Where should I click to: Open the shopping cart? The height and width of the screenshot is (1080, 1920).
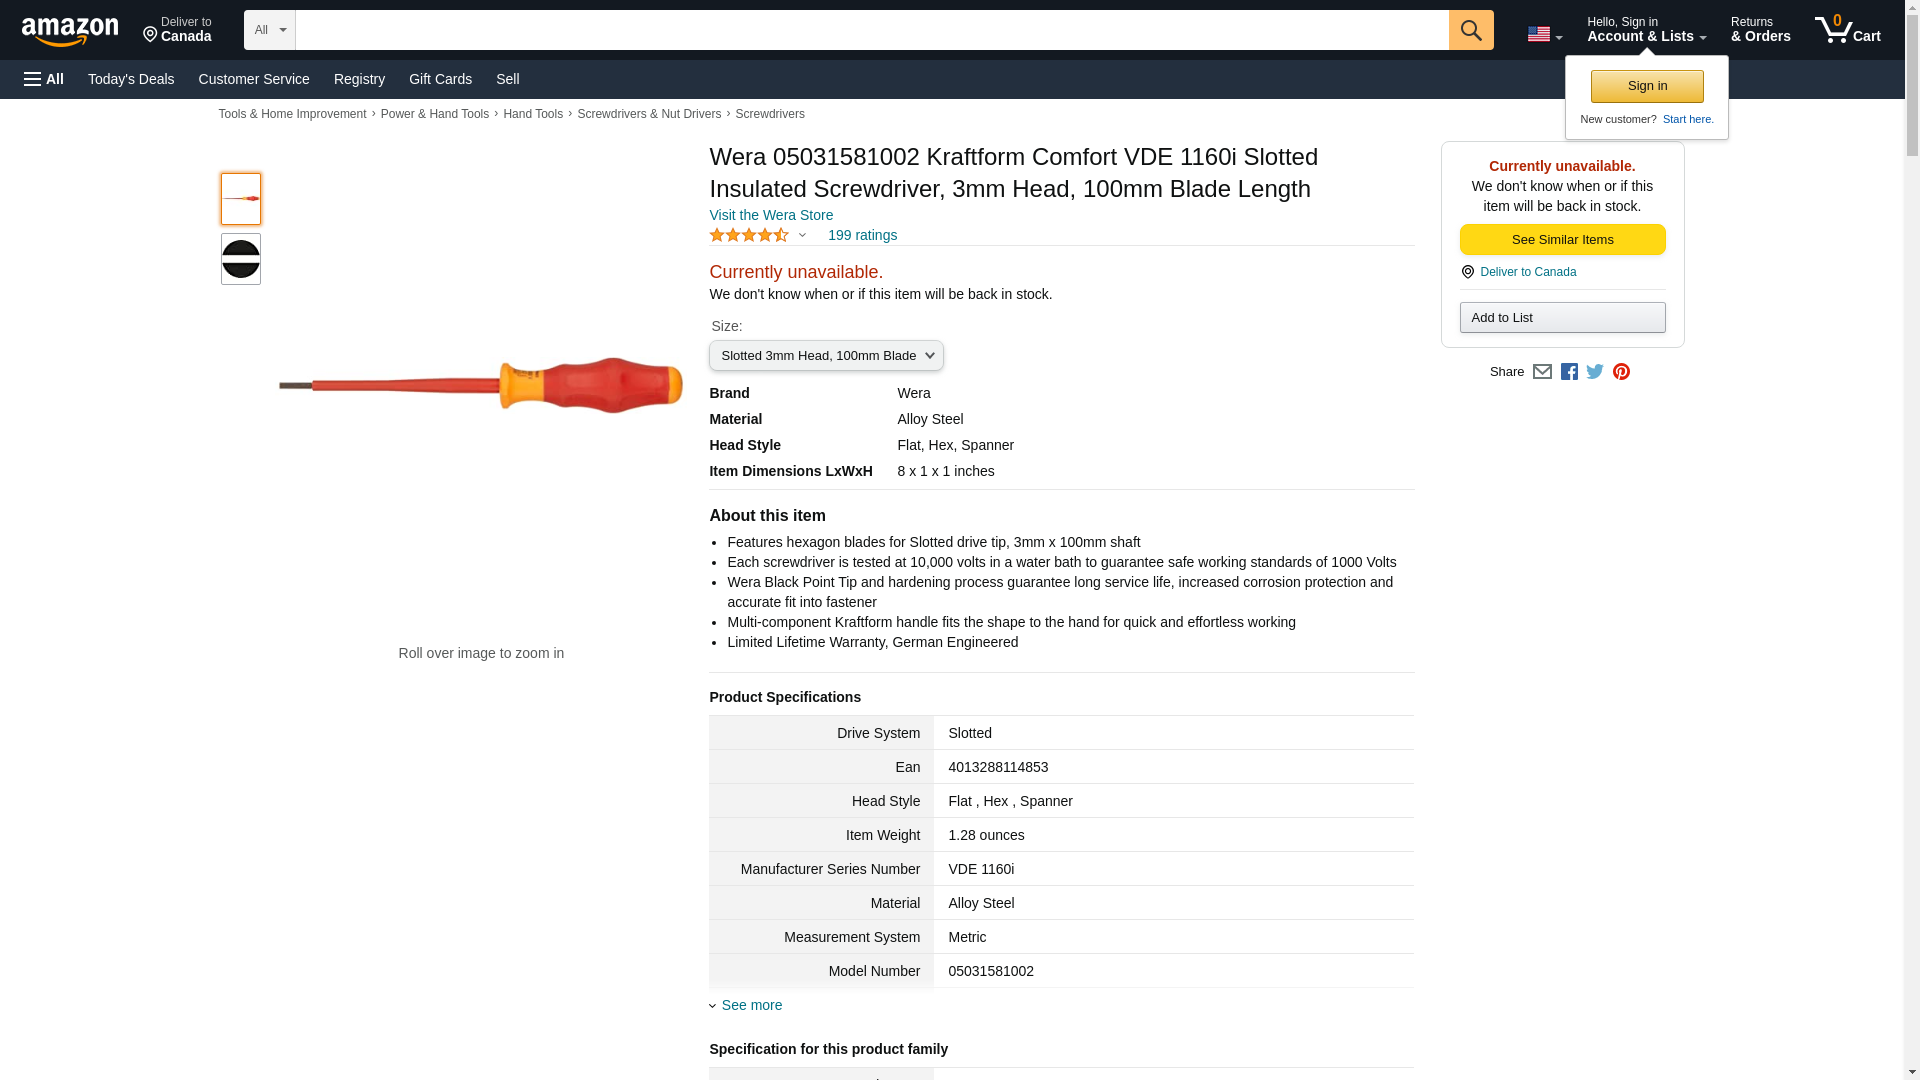coord(1847,30)
